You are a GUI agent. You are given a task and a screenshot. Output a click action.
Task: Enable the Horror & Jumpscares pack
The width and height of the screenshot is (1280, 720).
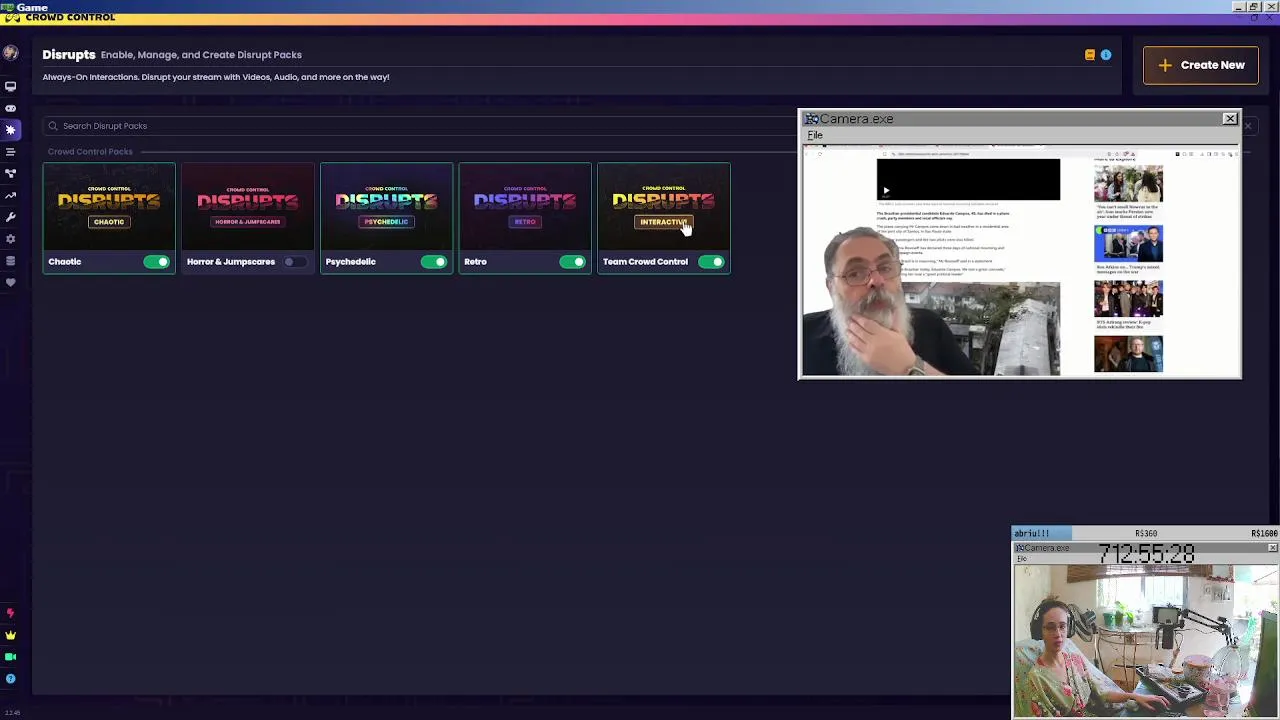click(x=294, y=262)
